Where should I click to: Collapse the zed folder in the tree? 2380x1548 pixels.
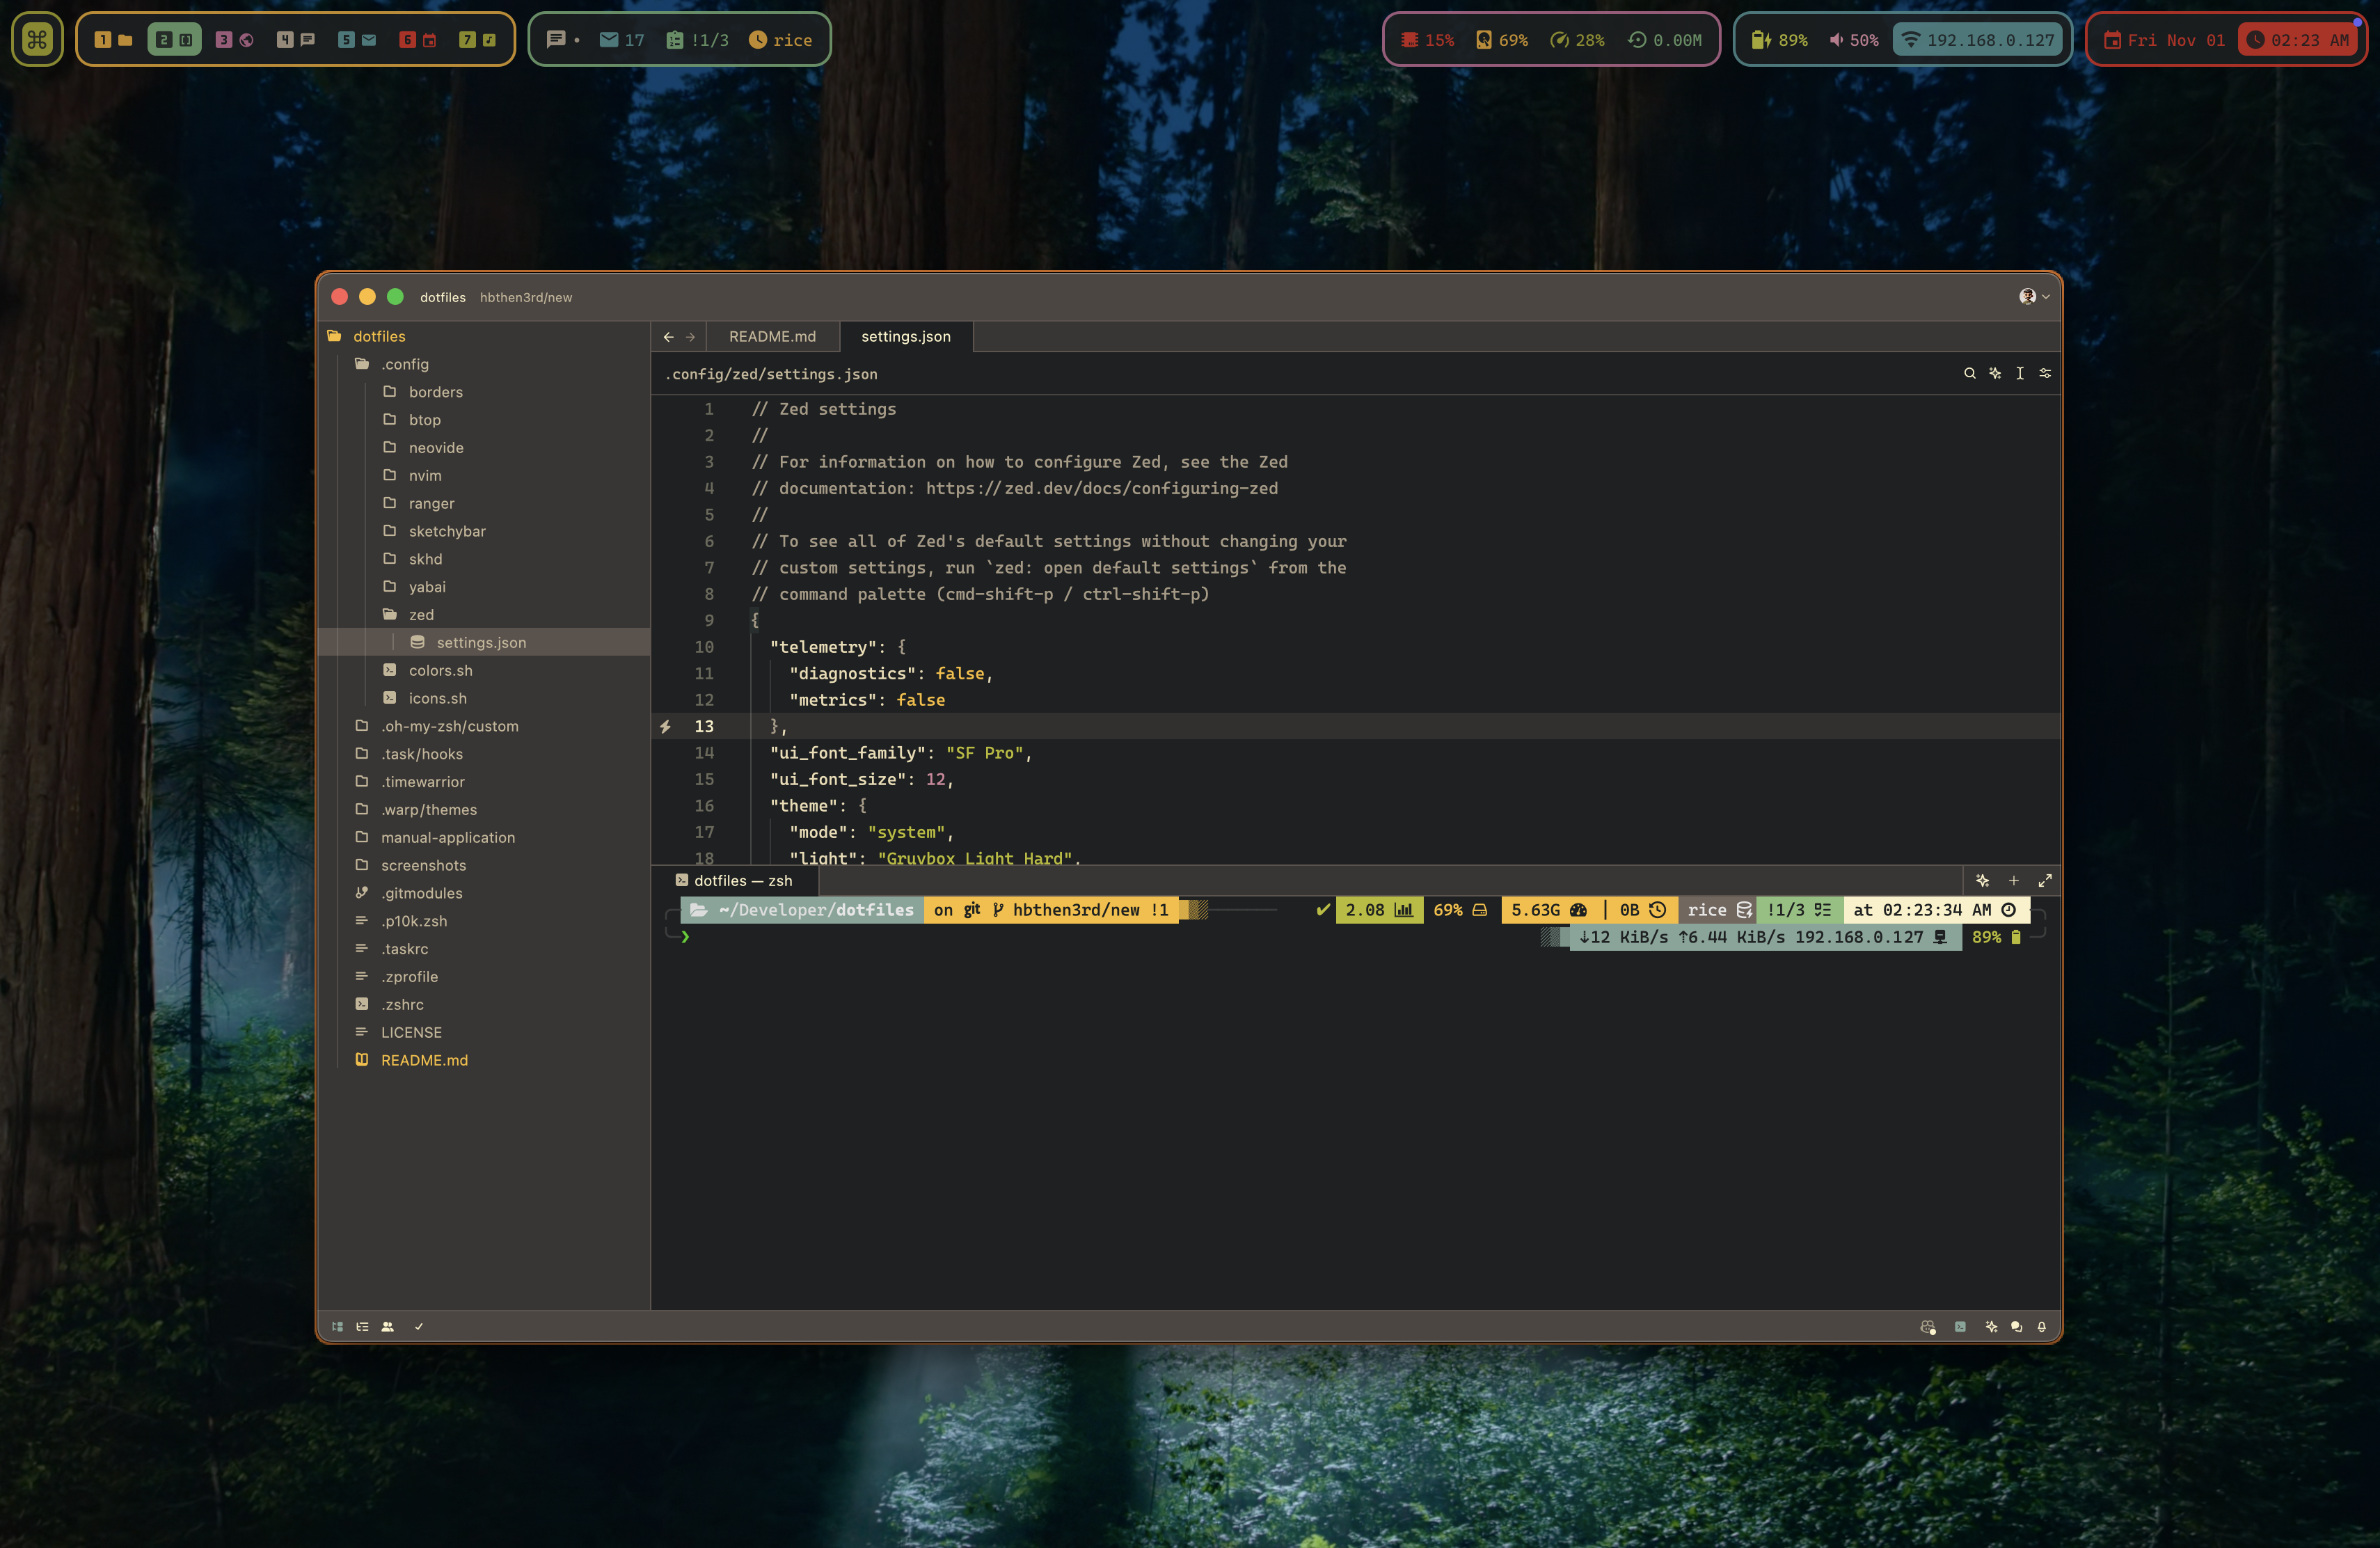484,615
